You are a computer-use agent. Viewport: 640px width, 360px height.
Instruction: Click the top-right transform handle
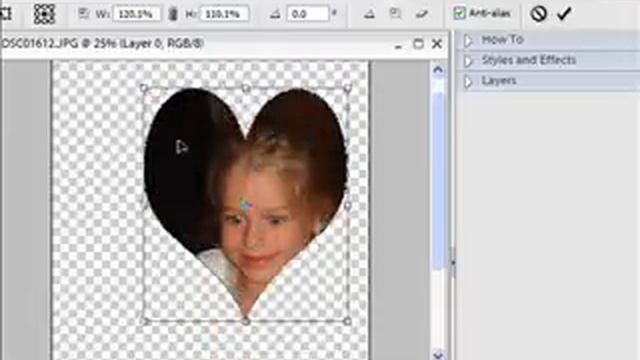point(347,88)
